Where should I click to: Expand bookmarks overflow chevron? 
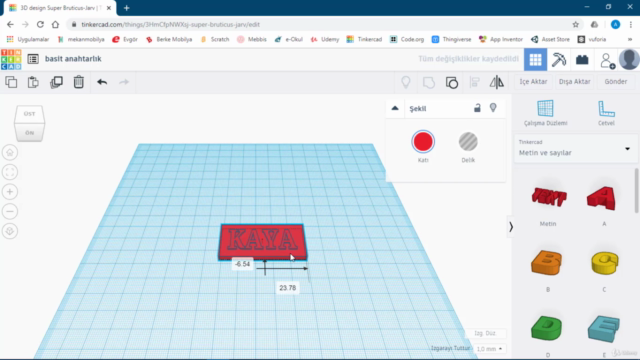(x=629, y=39)
